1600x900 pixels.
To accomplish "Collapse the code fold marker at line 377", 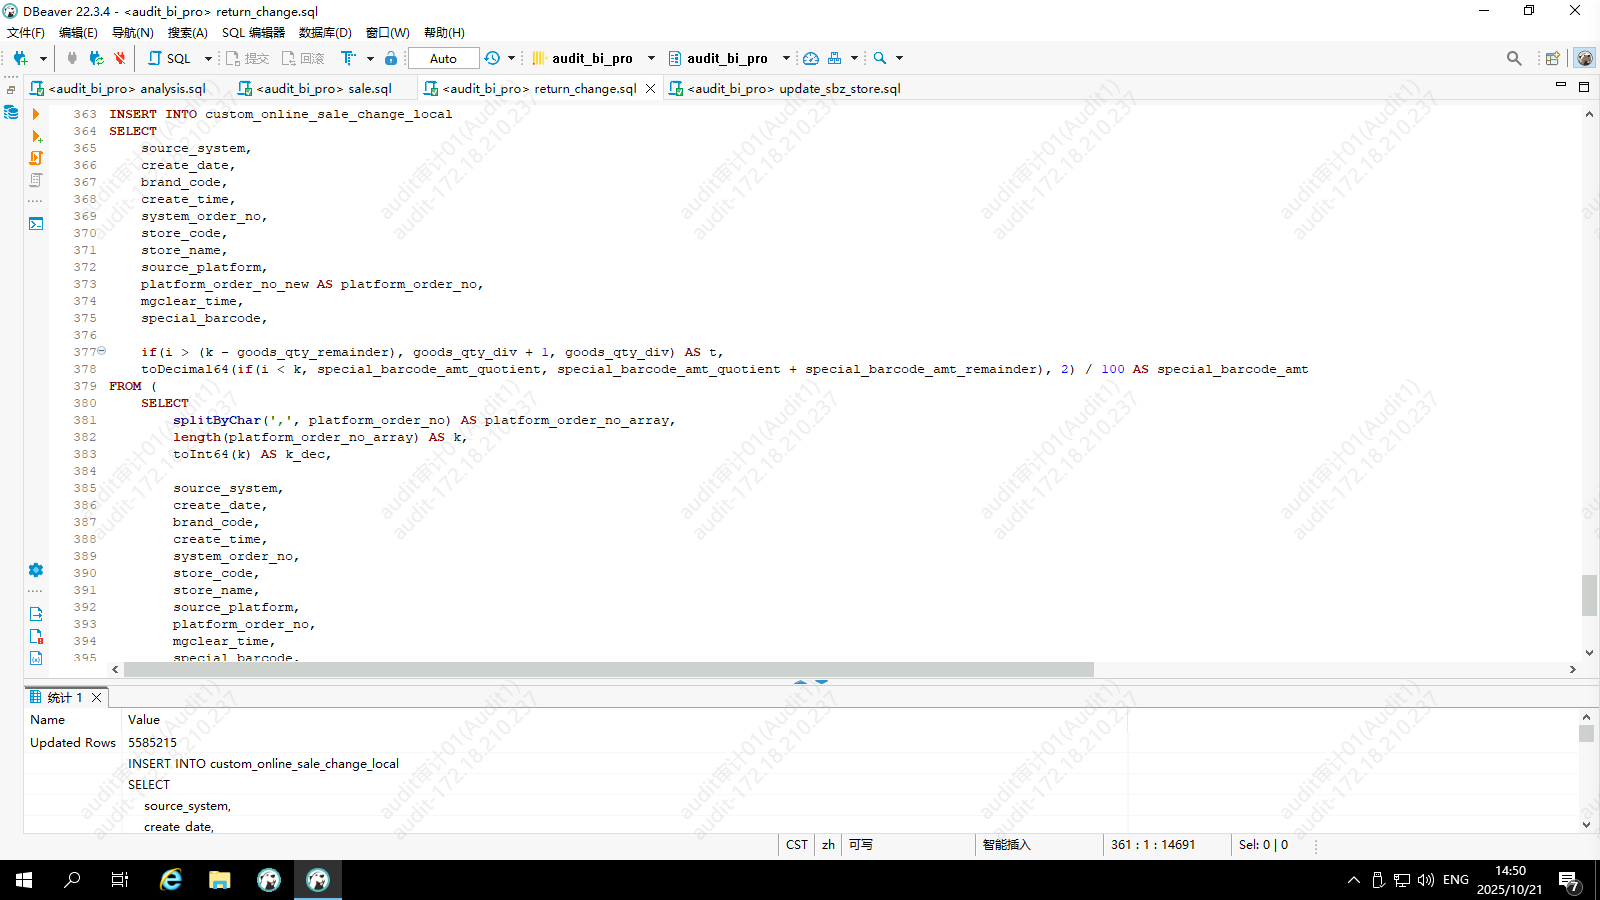I will point(102,351).
